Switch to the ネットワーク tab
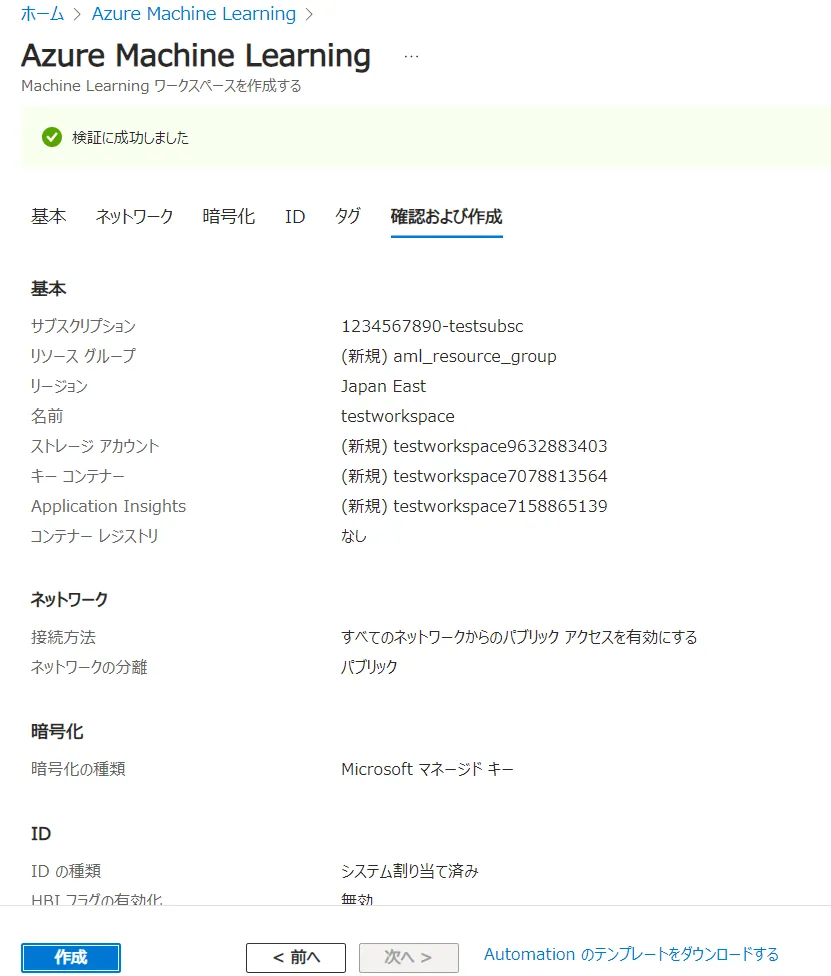 134,216
